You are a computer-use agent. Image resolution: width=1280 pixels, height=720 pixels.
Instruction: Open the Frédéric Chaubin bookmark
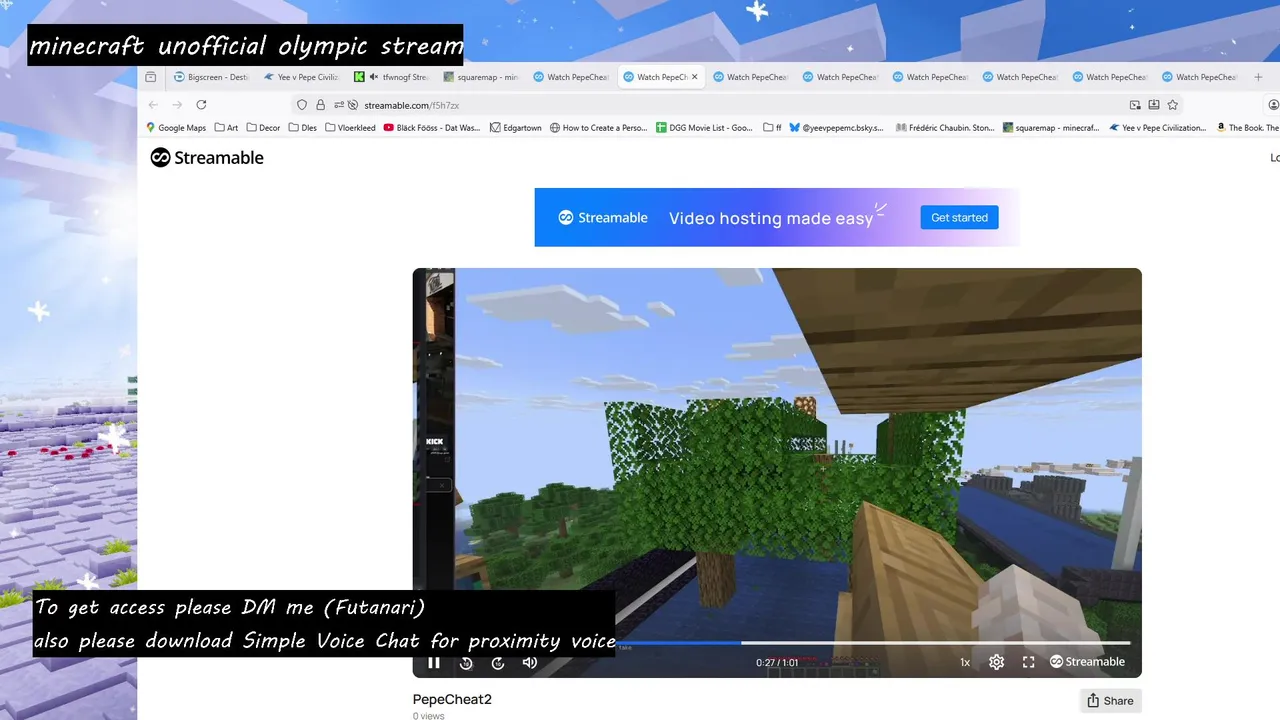tap(945, 128)
